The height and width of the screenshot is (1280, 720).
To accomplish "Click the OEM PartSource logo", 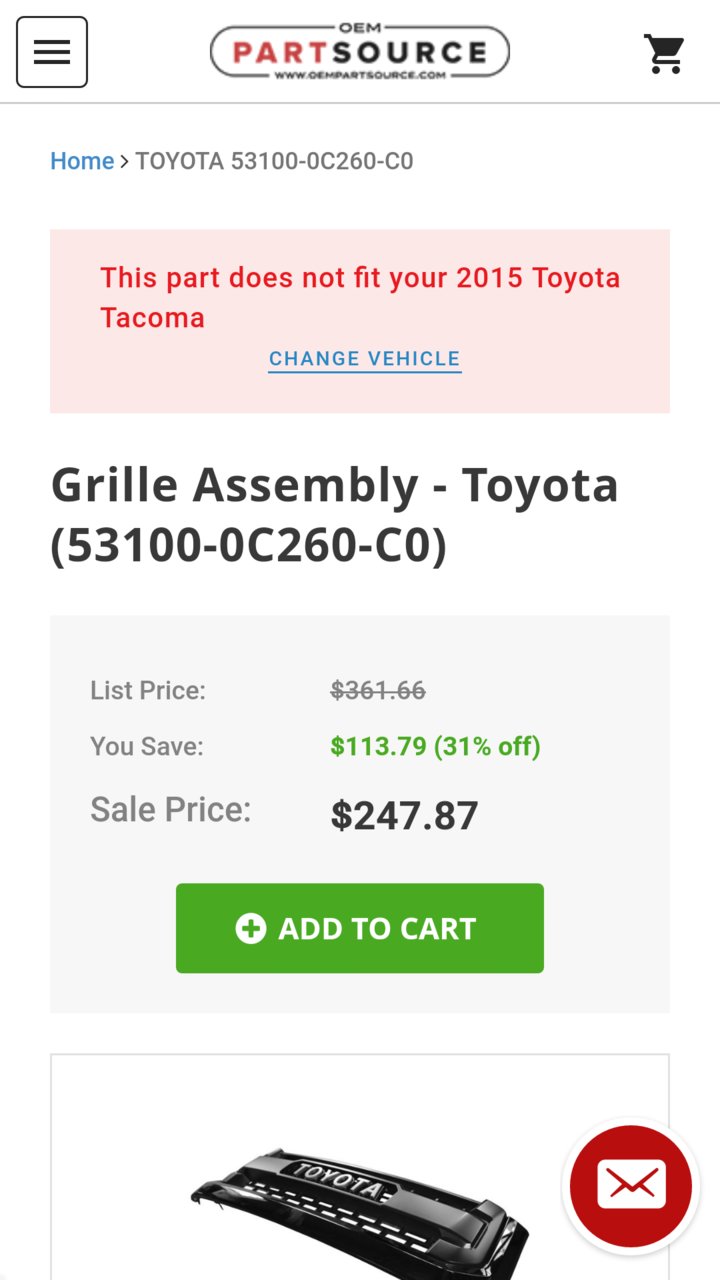I will pyautogui.click(x=360, y=52).
